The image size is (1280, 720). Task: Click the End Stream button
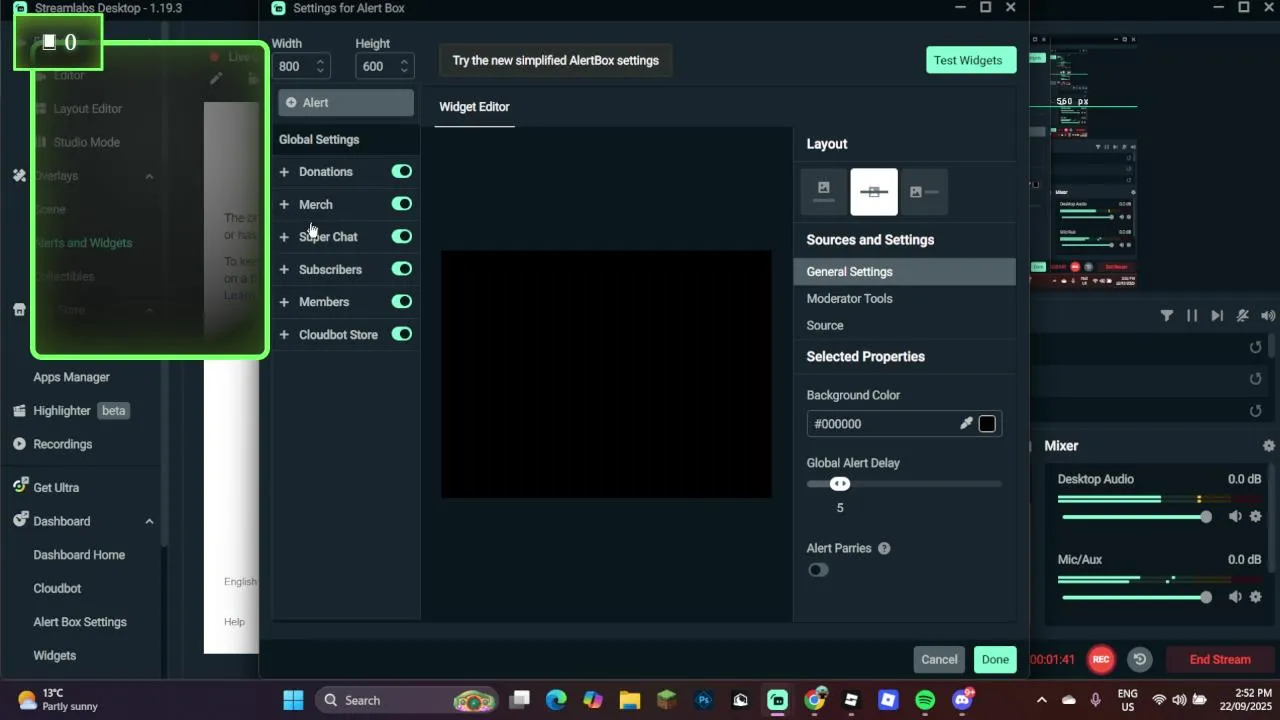(1220, 659)
